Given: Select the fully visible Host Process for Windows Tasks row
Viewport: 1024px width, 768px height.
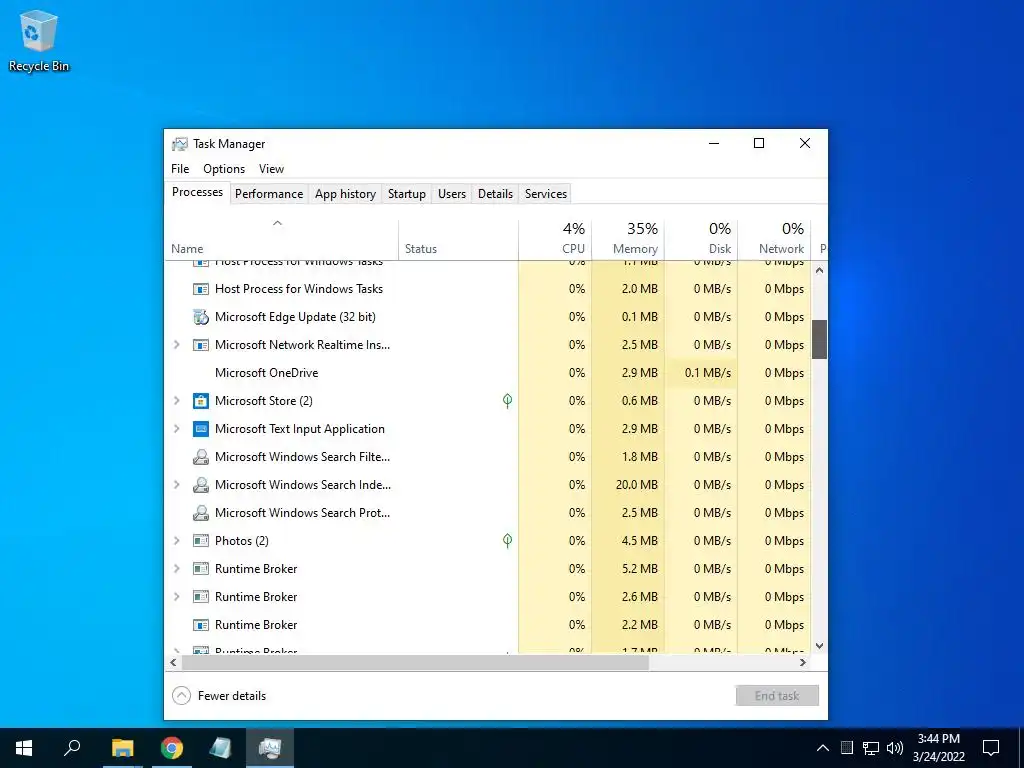Looking at the screenshot, I should [488, 289].
